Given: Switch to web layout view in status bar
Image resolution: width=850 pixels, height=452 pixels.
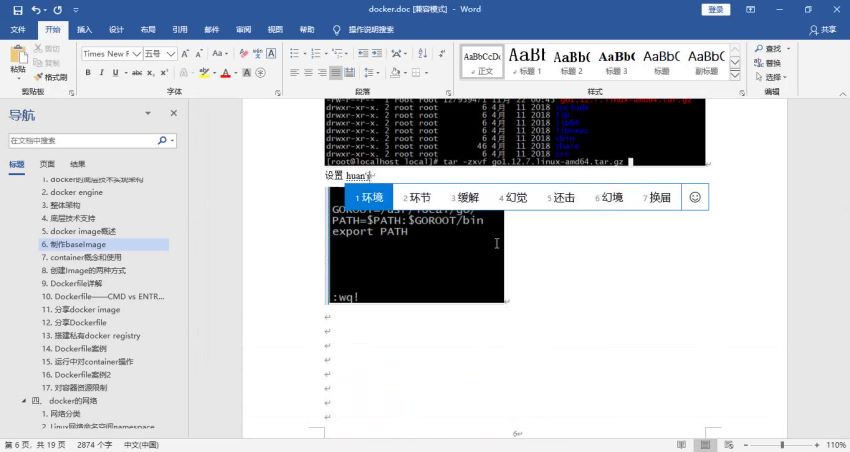Looking at the screenshot, I should point(729,445).
